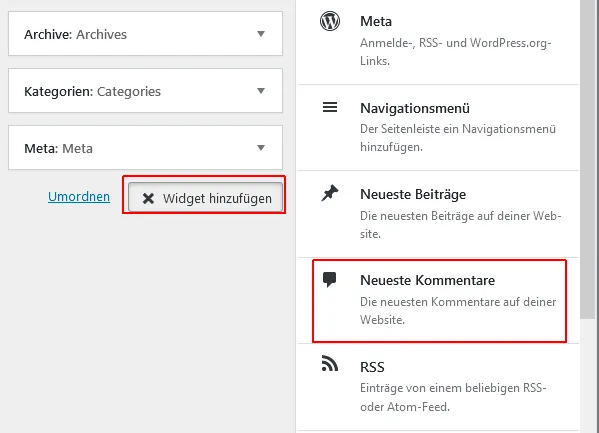Pick the RSS widget title

click(372, 367)
